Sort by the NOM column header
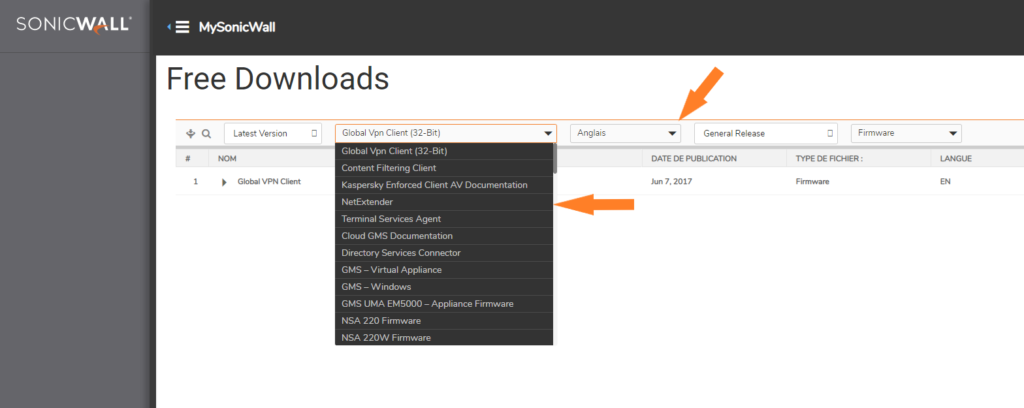 pyautogui.click(x=227, y=158)
